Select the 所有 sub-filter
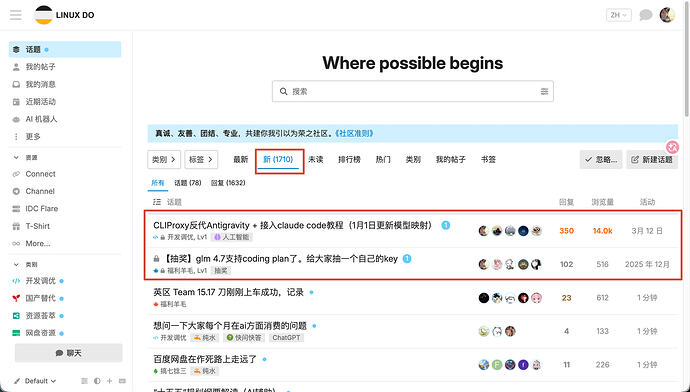The height and width of the screenshot is (392, 690). [158, 183]
